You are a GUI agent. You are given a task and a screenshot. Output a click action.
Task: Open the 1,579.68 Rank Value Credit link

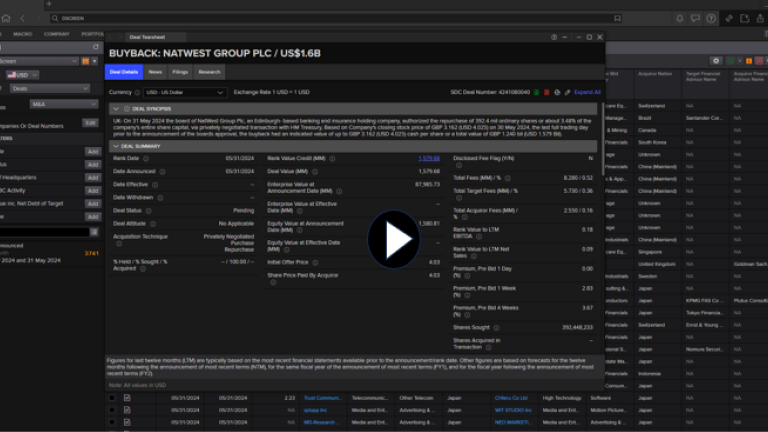(x=429, y=158)
